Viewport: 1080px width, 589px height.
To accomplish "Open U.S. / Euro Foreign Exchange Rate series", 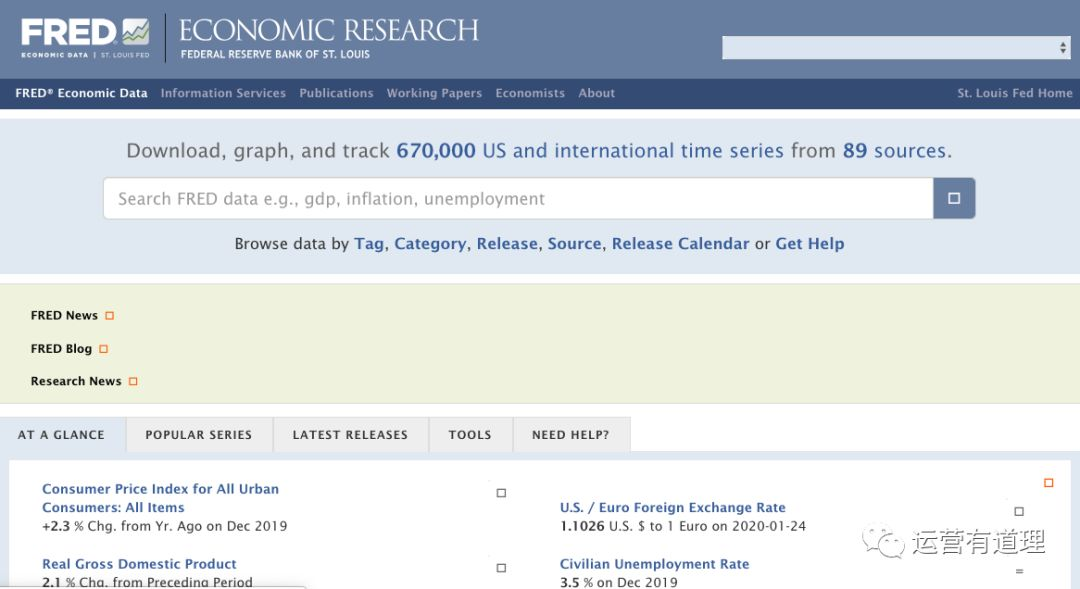I will coord(673,508).
